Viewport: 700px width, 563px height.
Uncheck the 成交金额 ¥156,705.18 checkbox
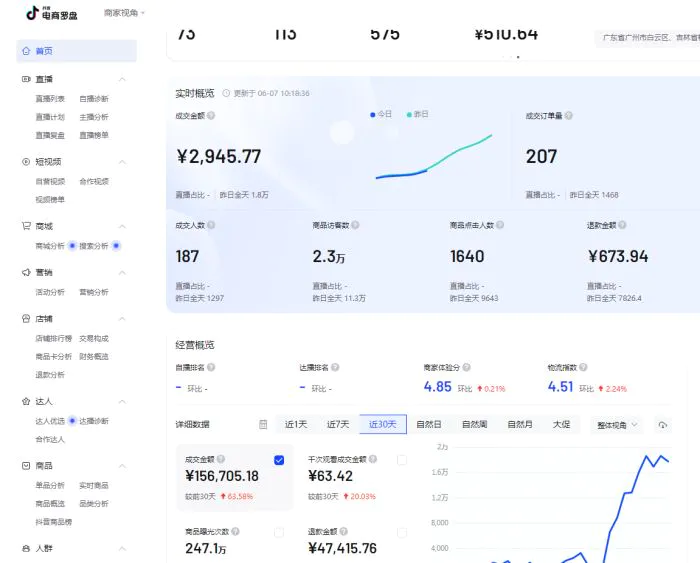point(279,460)
